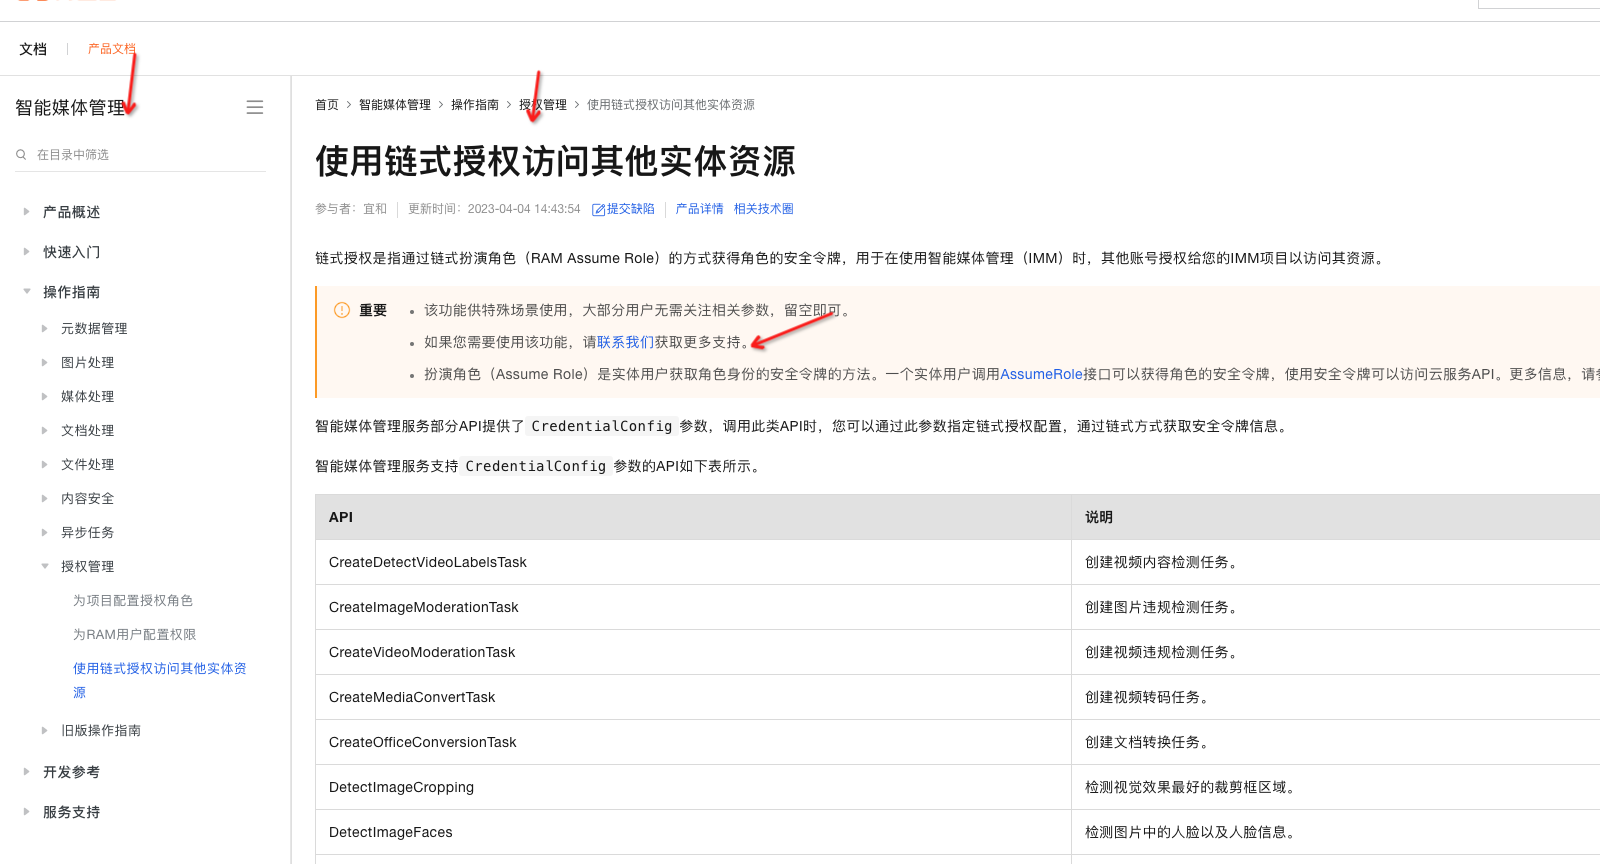
Task: Click CreateMediaConvertTask table cell
Action: click(693, 697)
